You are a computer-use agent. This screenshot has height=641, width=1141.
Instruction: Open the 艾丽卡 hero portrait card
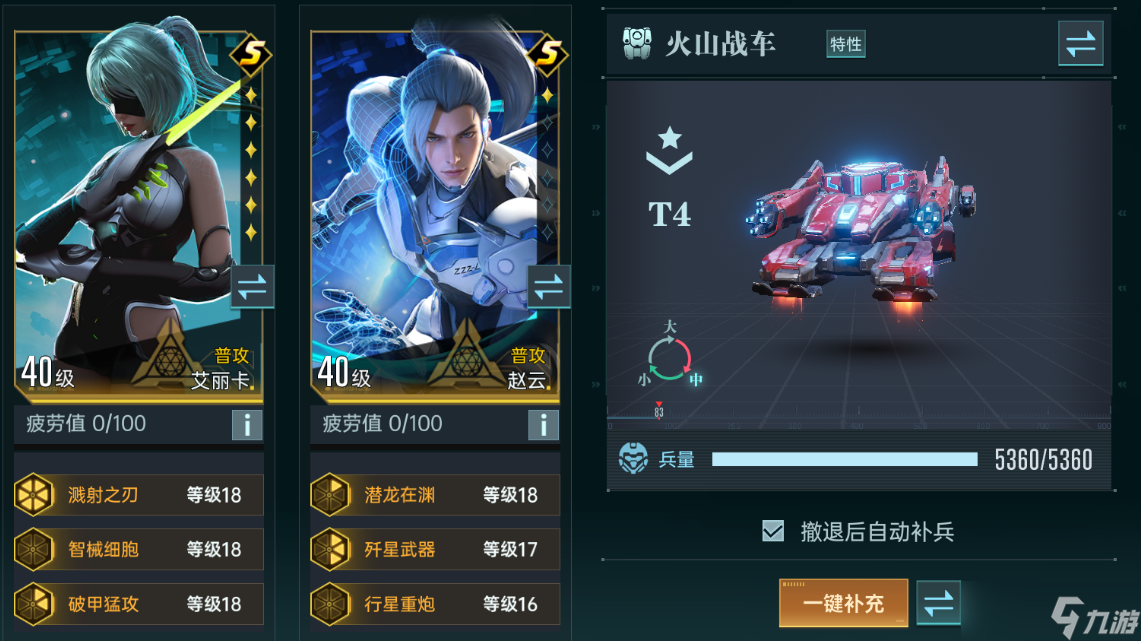click(138, 217)
